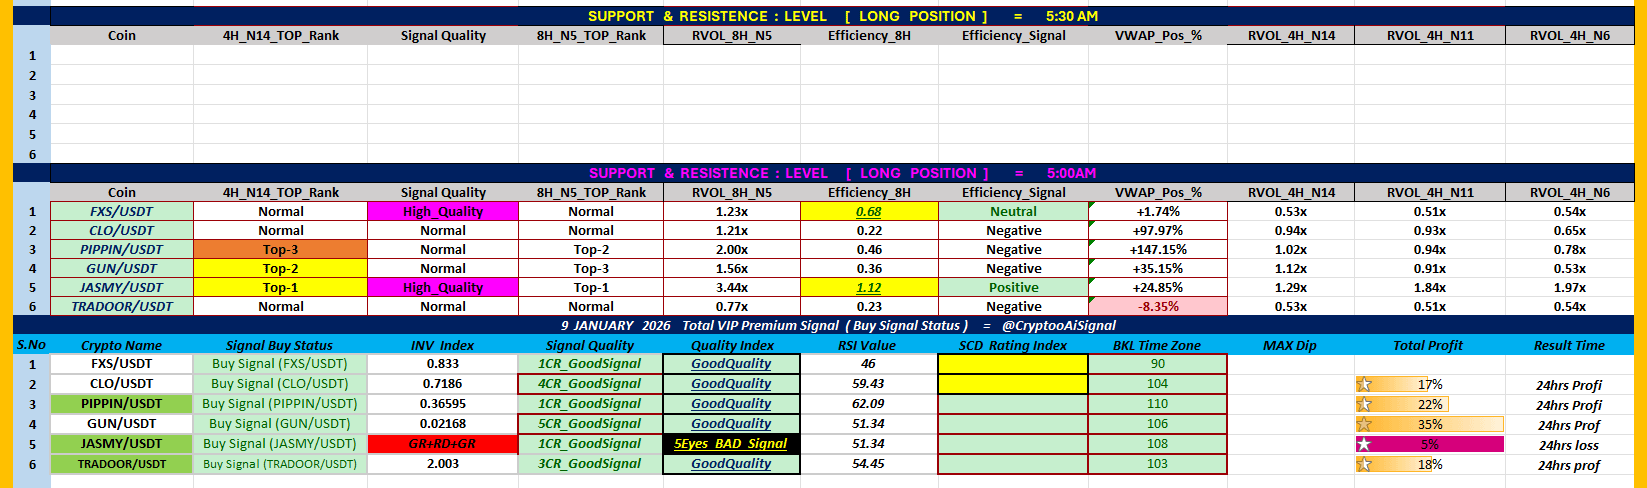Select the 5:30 AM Long Position title banner
The width and height of the screenshot is (1647, 488).
click(x=842, y=16)
